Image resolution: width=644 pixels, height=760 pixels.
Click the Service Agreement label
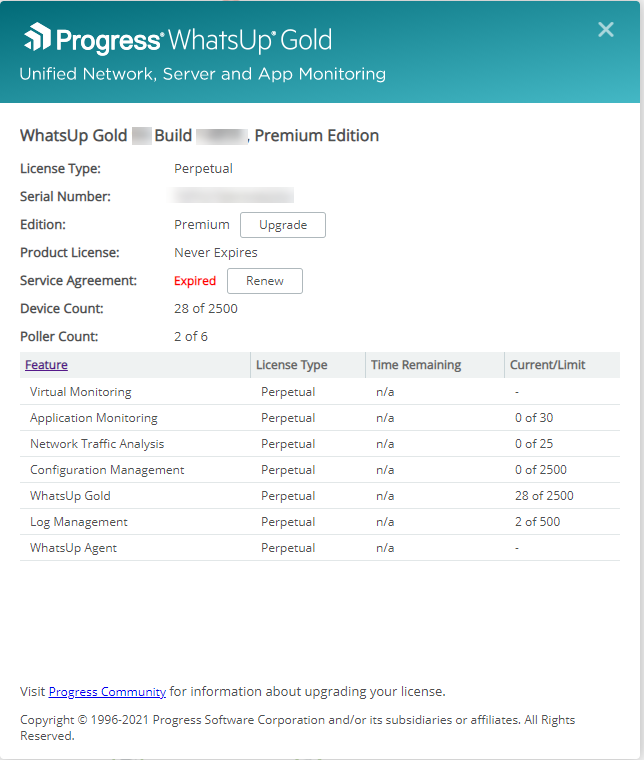coord(79,281)
